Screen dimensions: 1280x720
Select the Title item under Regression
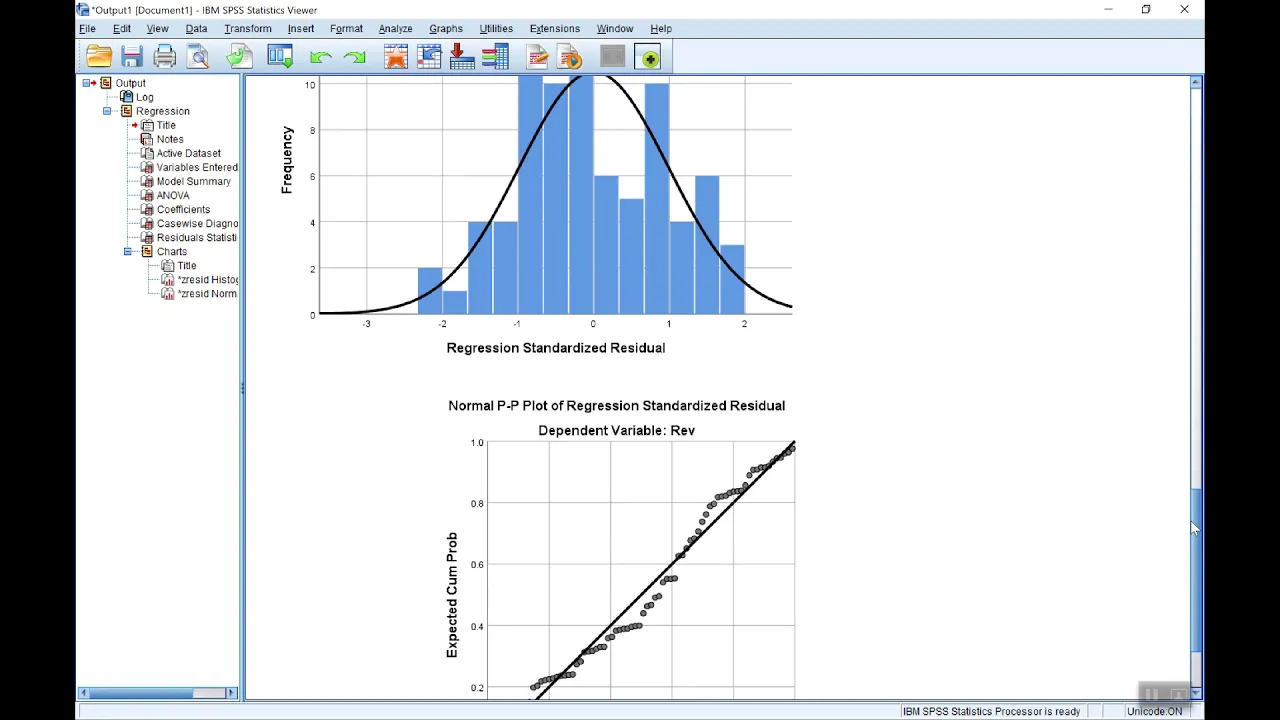166,125
